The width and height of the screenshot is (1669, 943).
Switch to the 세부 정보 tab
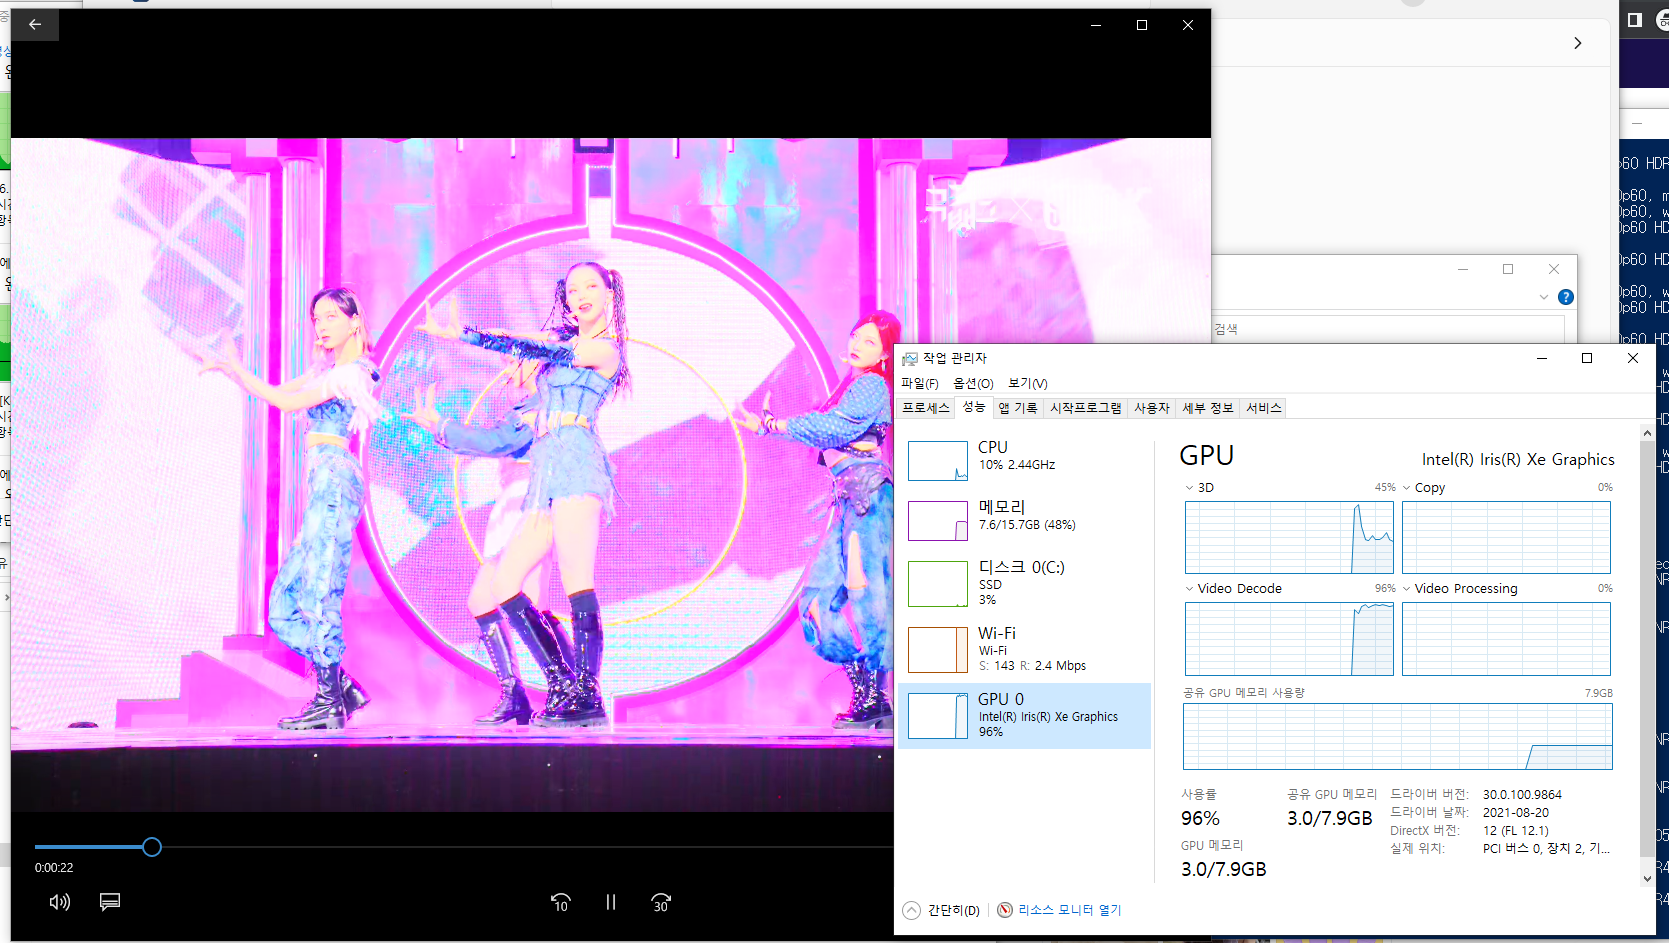[x=1207, y=408]
